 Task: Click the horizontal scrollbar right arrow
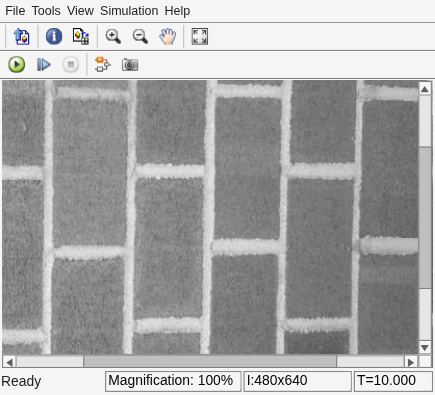pyautogui.click(x=411, y=362)
